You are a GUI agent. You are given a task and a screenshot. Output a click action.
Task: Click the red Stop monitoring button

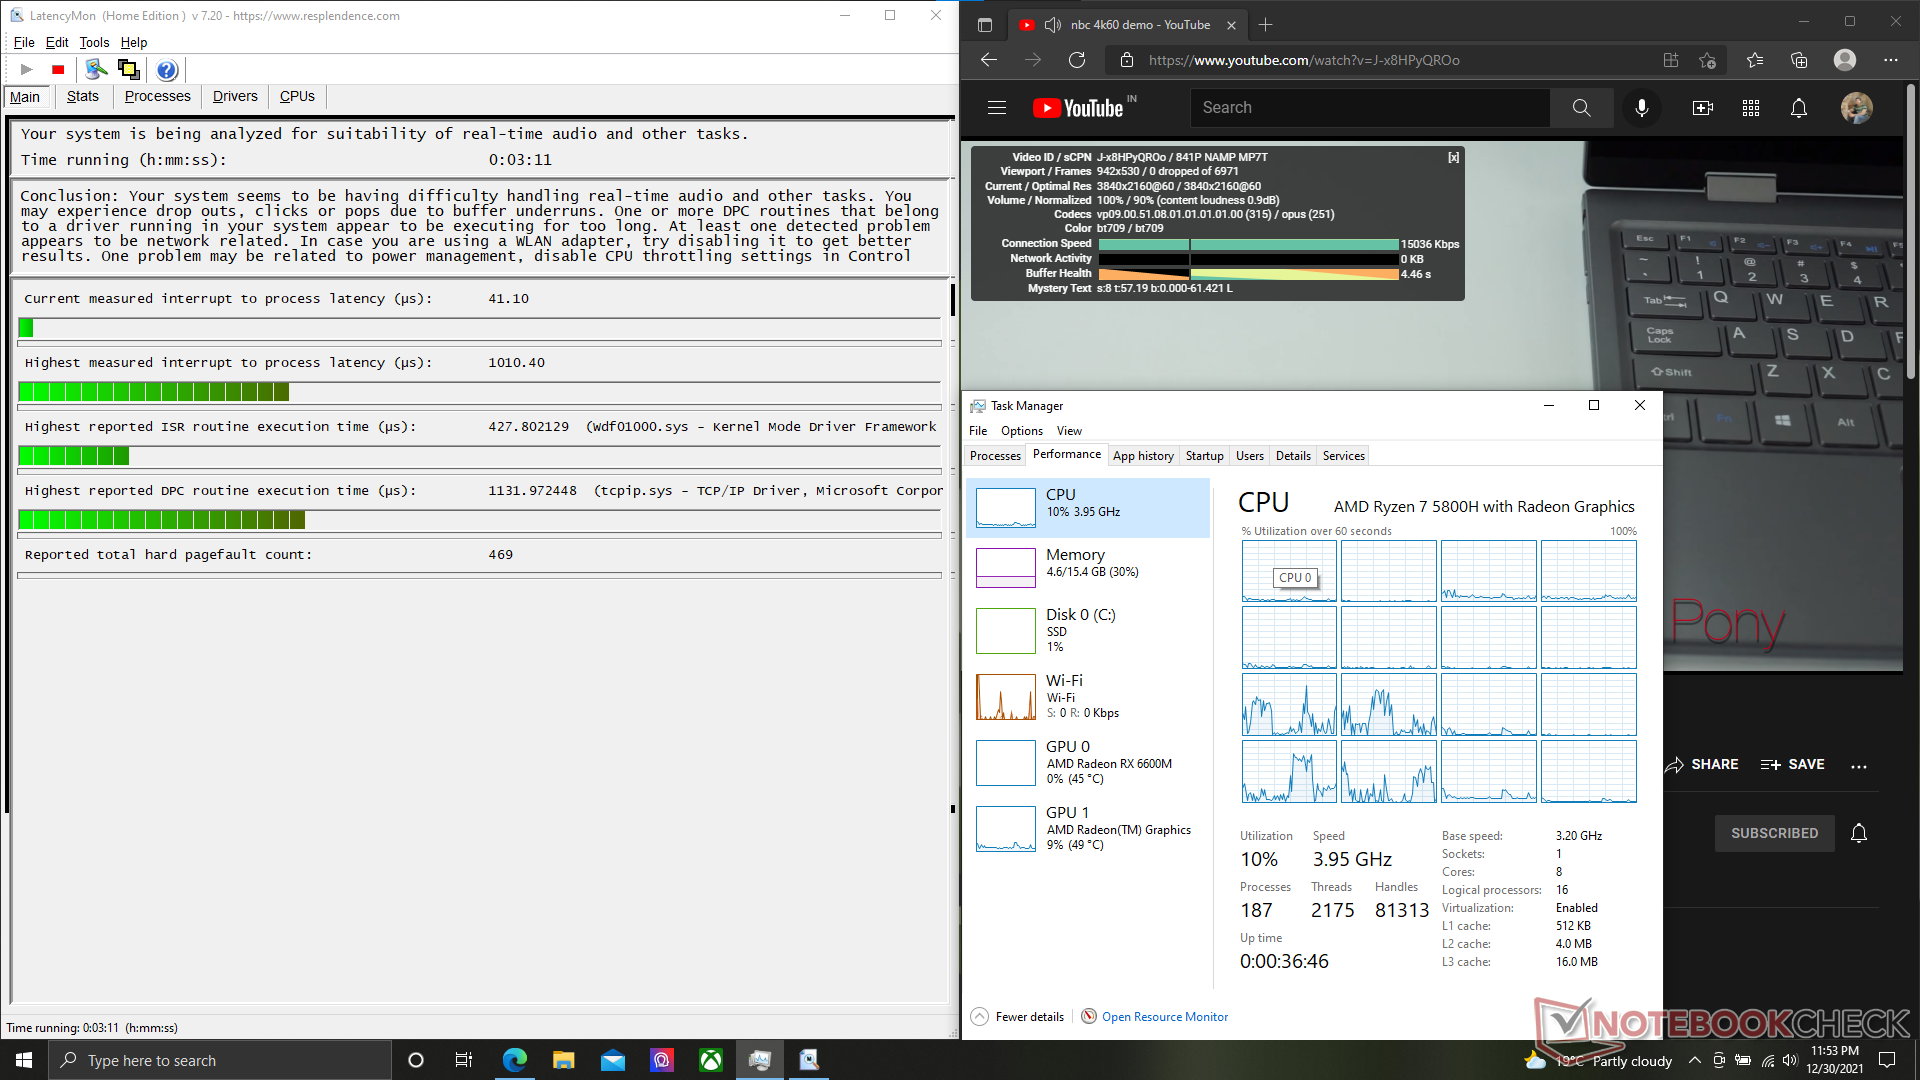pos(58,70)
